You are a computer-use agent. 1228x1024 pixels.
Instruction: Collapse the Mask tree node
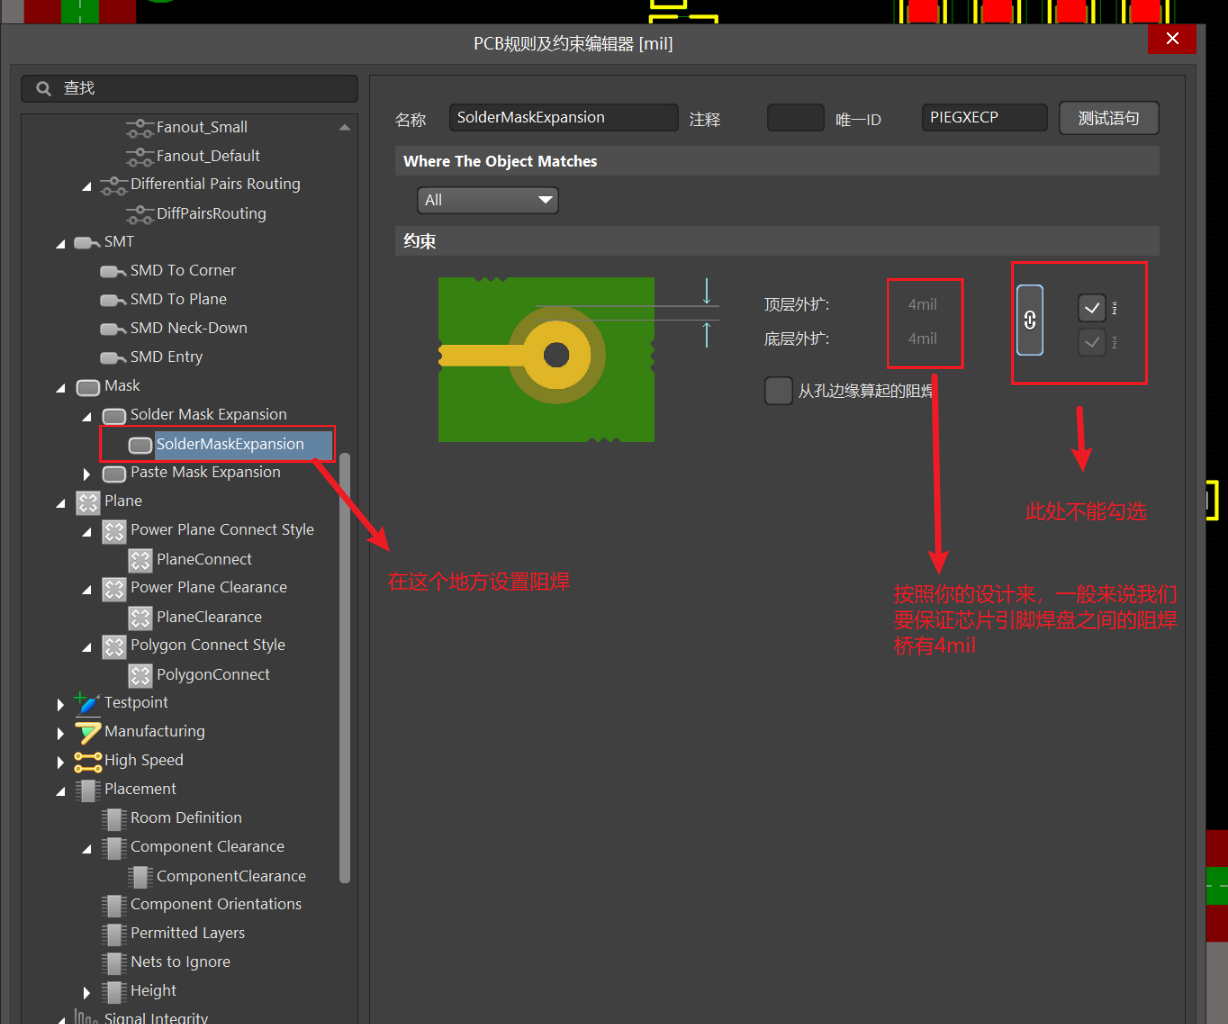pos(61,388)
